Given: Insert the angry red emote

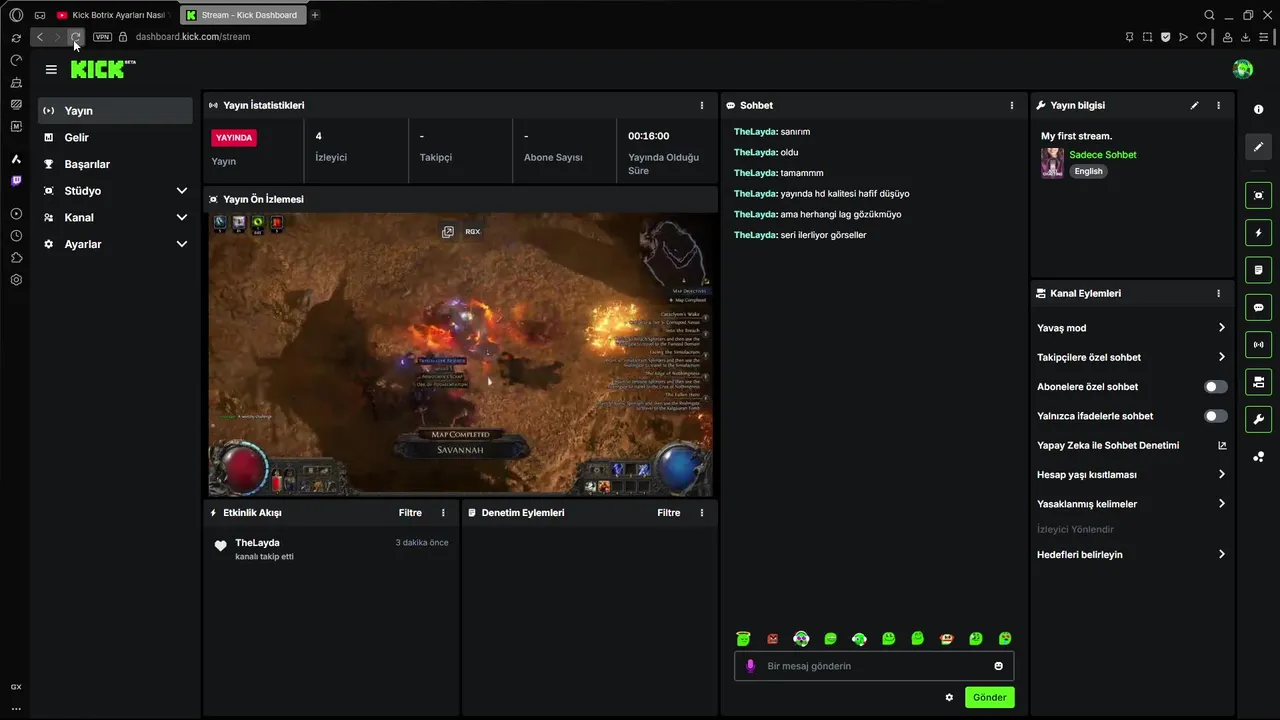Looking at the screenshot, I should click(772, 639).
